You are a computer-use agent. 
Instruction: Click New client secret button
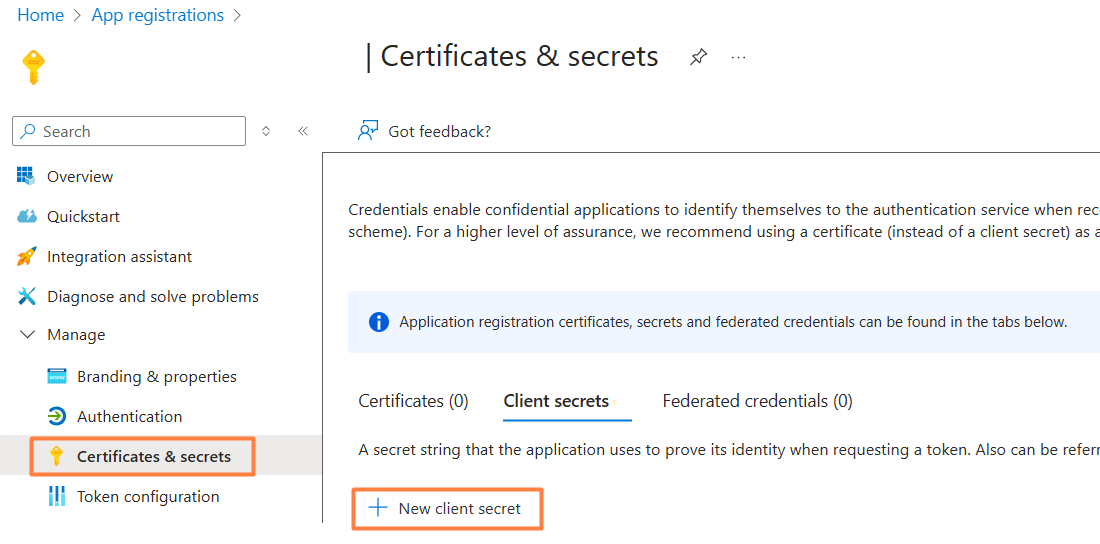(x=447, y=508)
